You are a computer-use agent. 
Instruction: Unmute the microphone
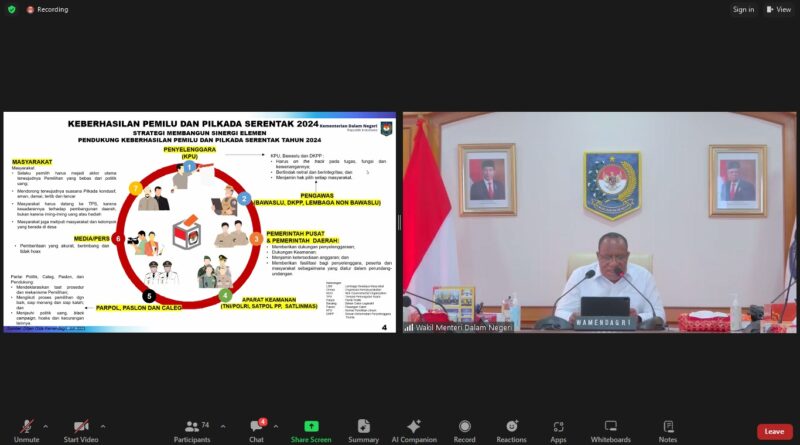[x=27, y=429]
